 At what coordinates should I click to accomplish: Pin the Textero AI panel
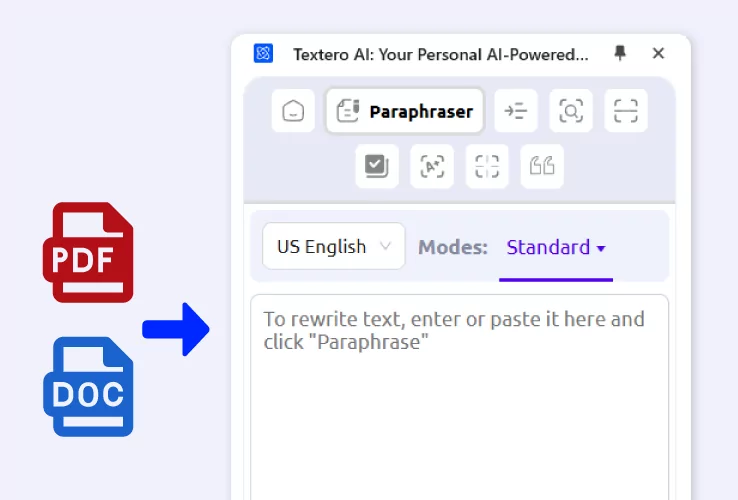(620, 53)
